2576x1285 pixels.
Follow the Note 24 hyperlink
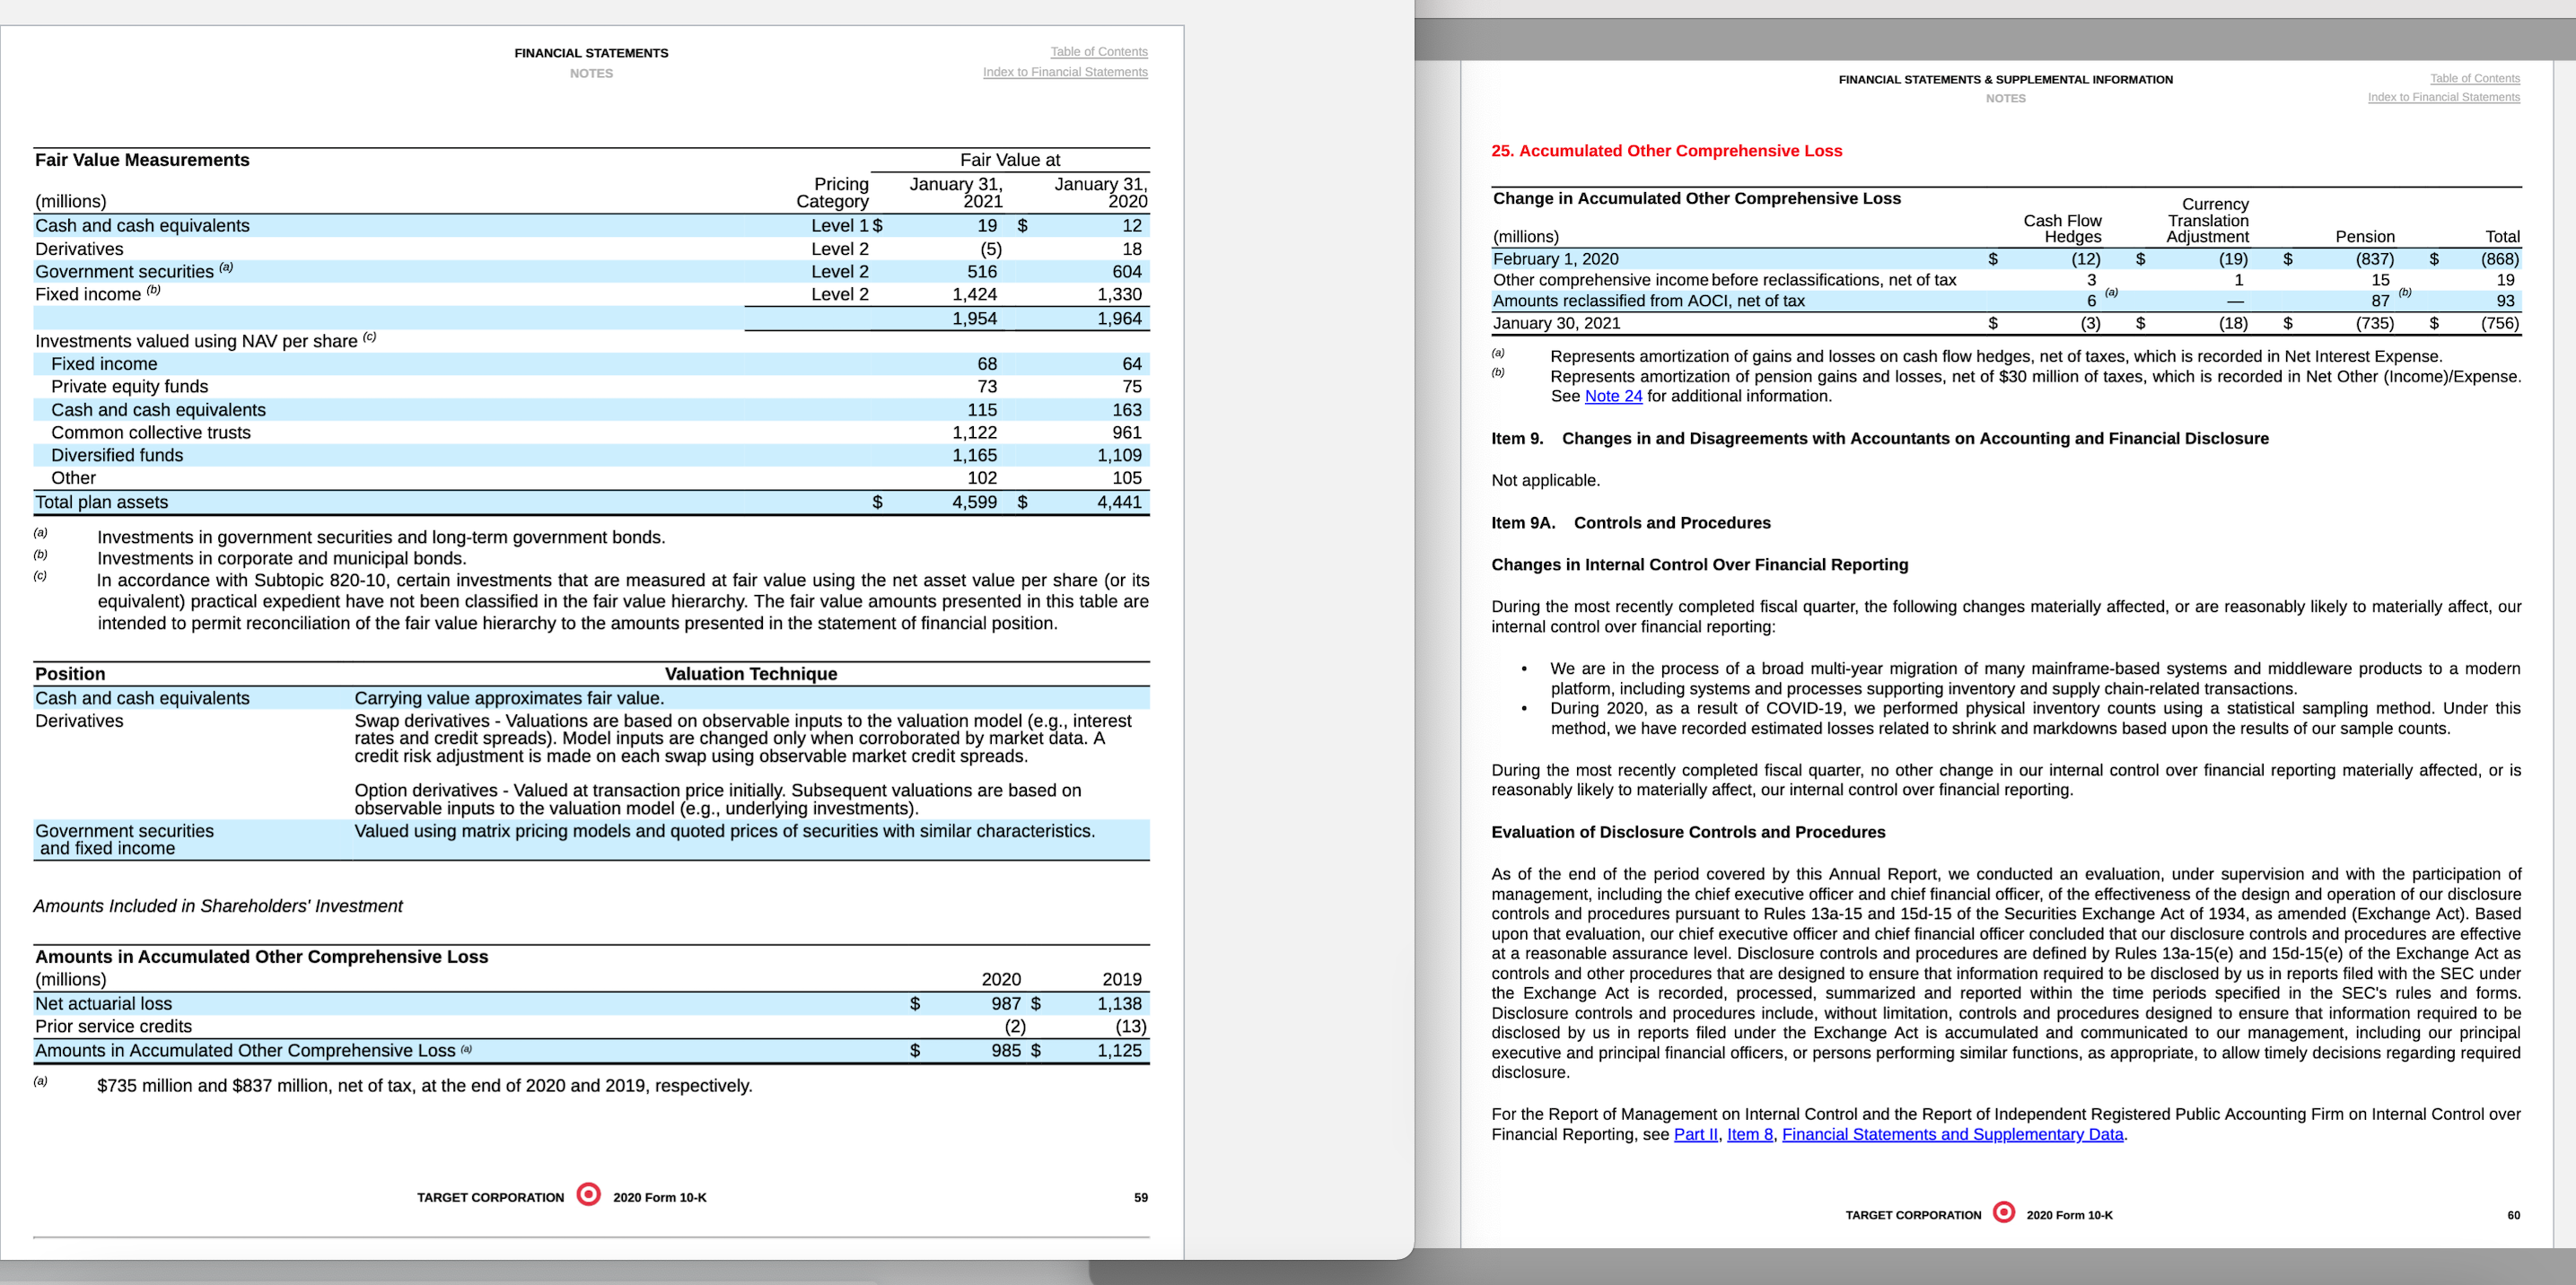click(1613, 396)
